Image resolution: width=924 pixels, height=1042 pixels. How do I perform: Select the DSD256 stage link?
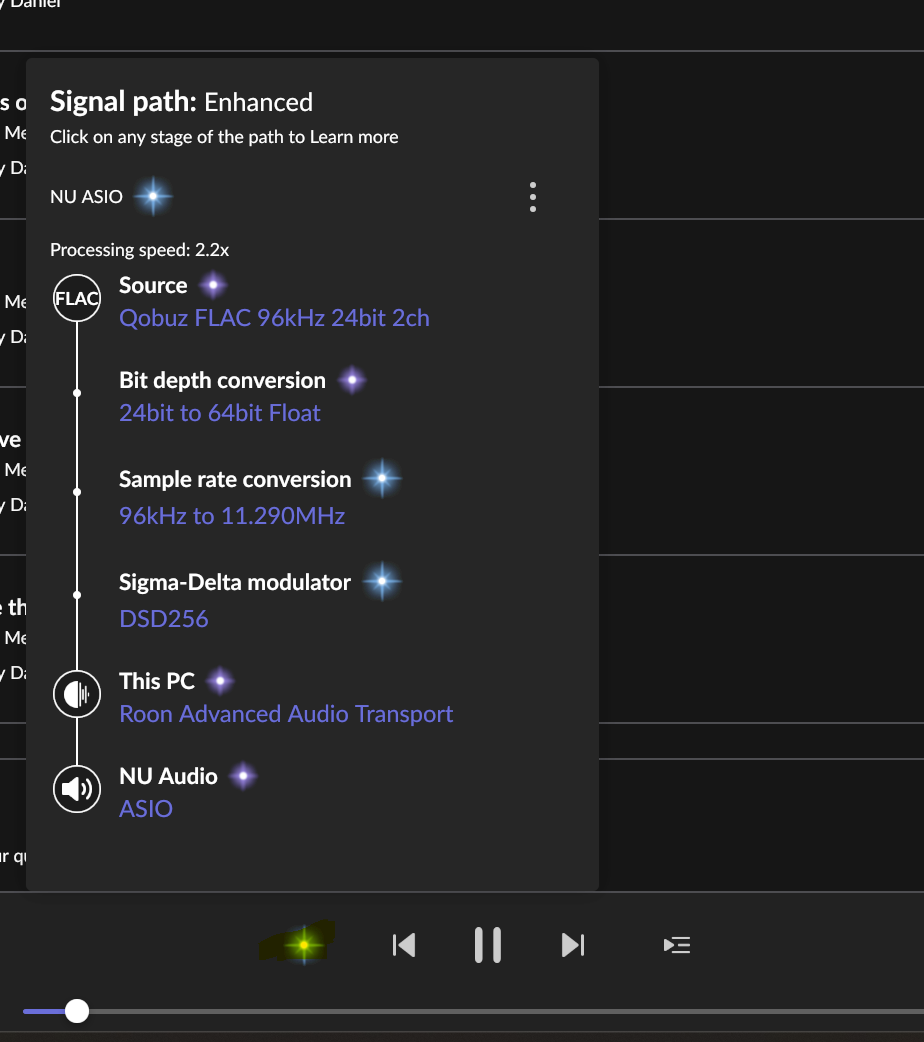click(x=164, y=619)
